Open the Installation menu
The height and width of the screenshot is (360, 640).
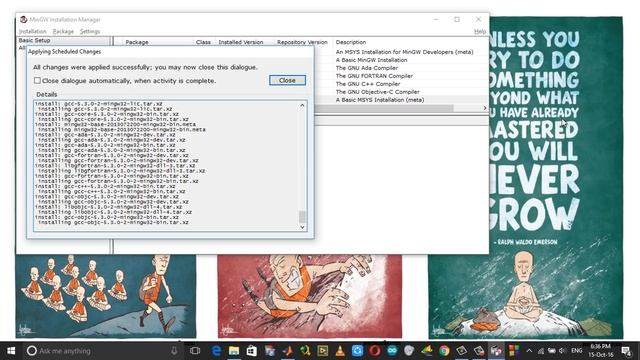pyautogui.click(x=33, y=31)
